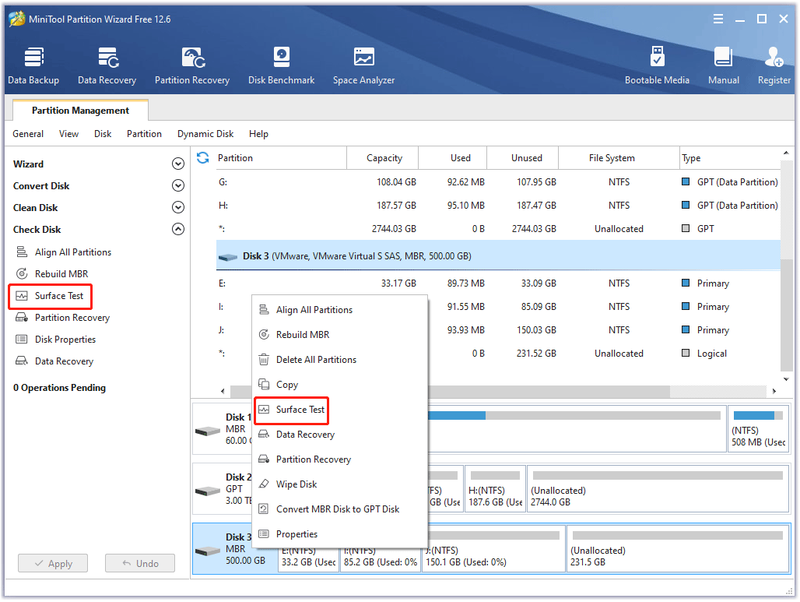
Task: Expand the Wizard section
Action: click(x=178, y=164)
